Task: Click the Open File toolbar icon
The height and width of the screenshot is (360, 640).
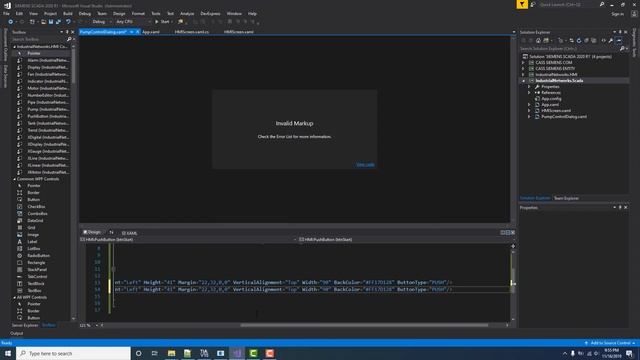Action: pyautogui.click(x=44, y=22)
